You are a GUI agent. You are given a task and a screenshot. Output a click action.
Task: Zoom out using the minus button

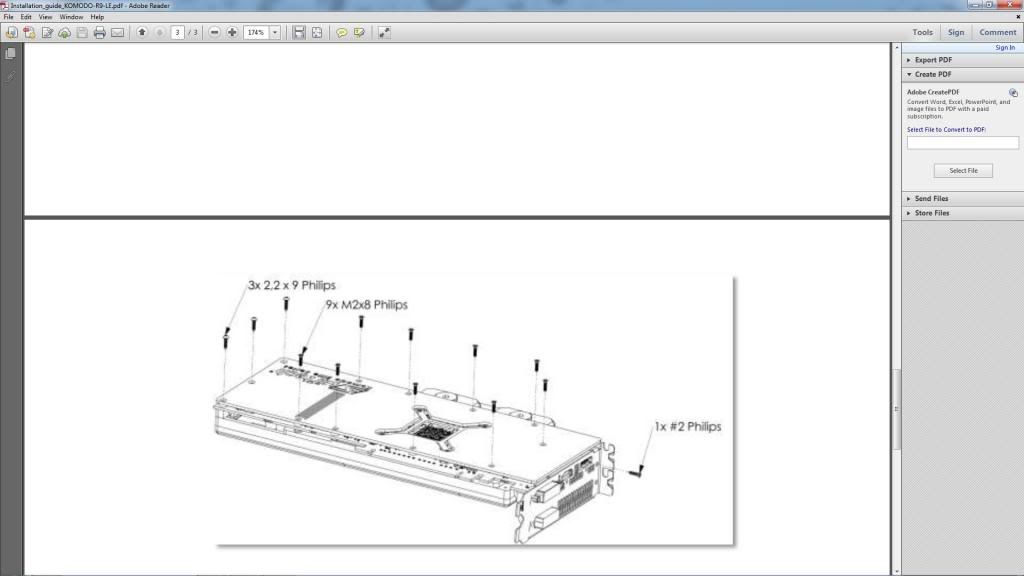[215, 33]
